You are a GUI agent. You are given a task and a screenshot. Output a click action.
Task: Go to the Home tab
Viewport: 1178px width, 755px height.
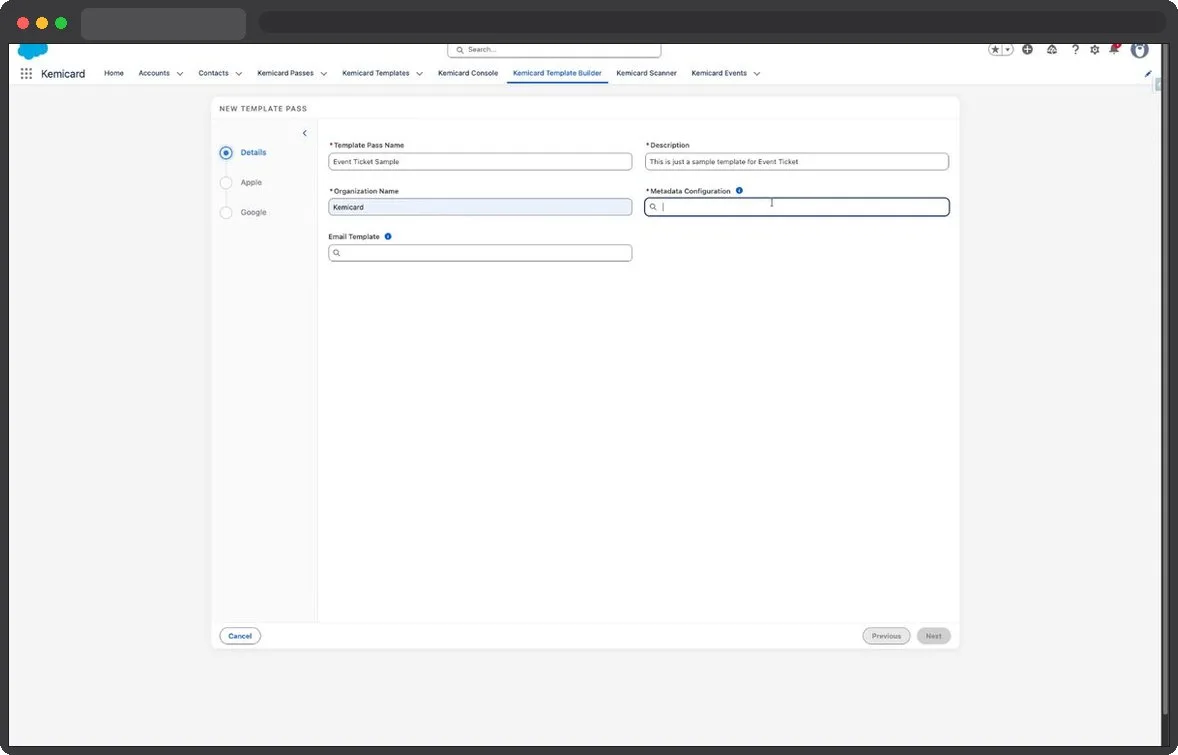tap(113, 74)
